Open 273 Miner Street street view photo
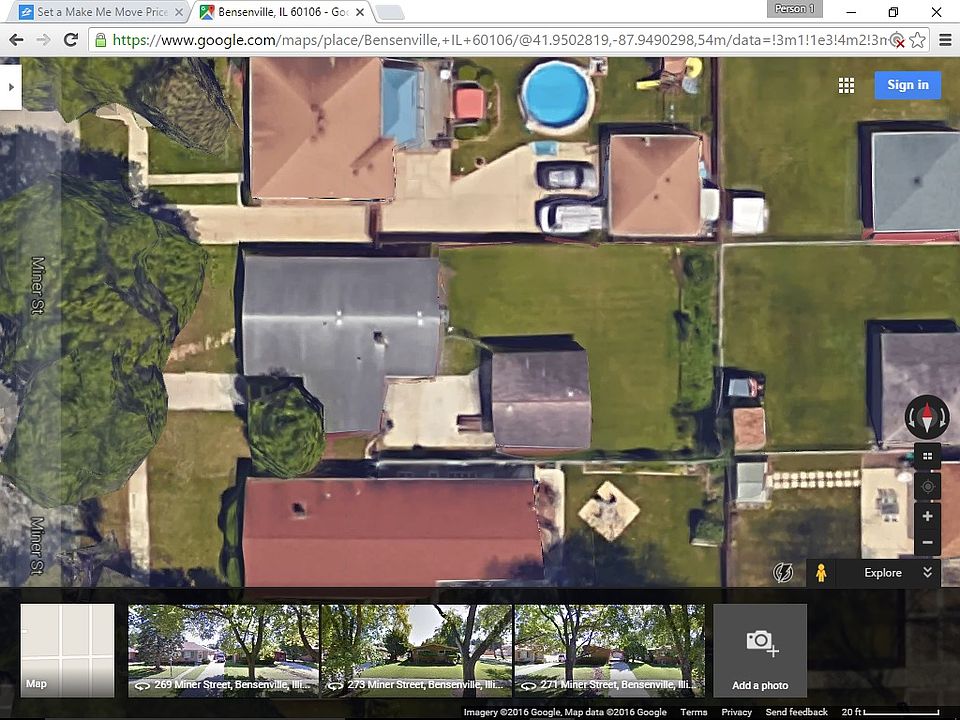The image size is (960, 720). [x=416, y=650]
